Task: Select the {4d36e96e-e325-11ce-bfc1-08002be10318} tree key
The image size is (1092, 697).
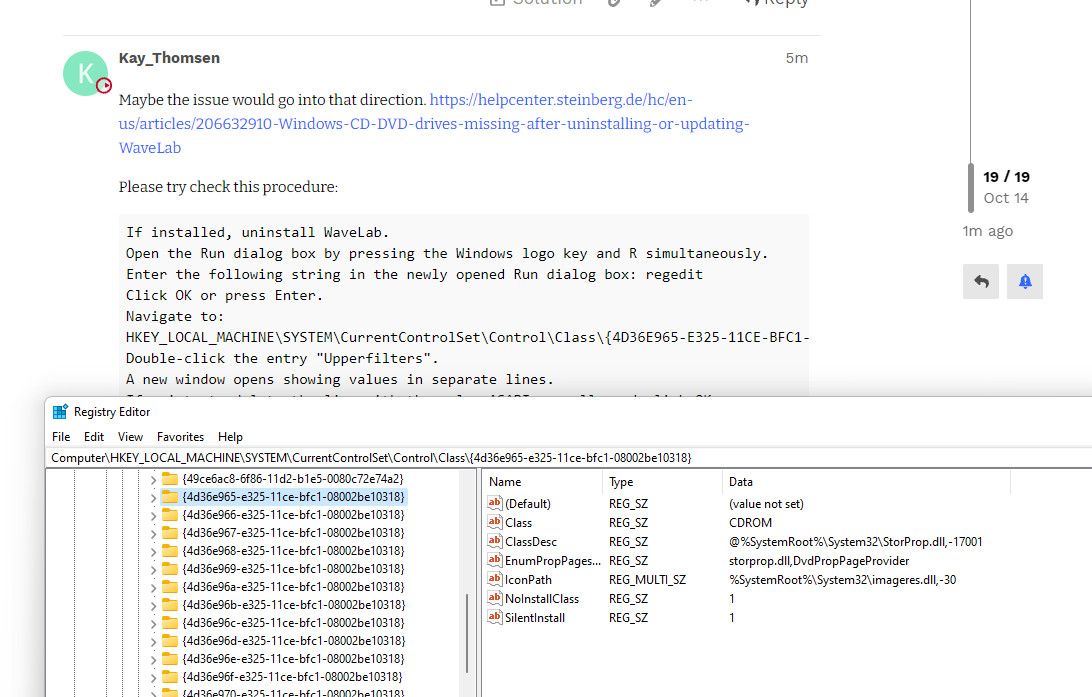Action: [293, 658]
